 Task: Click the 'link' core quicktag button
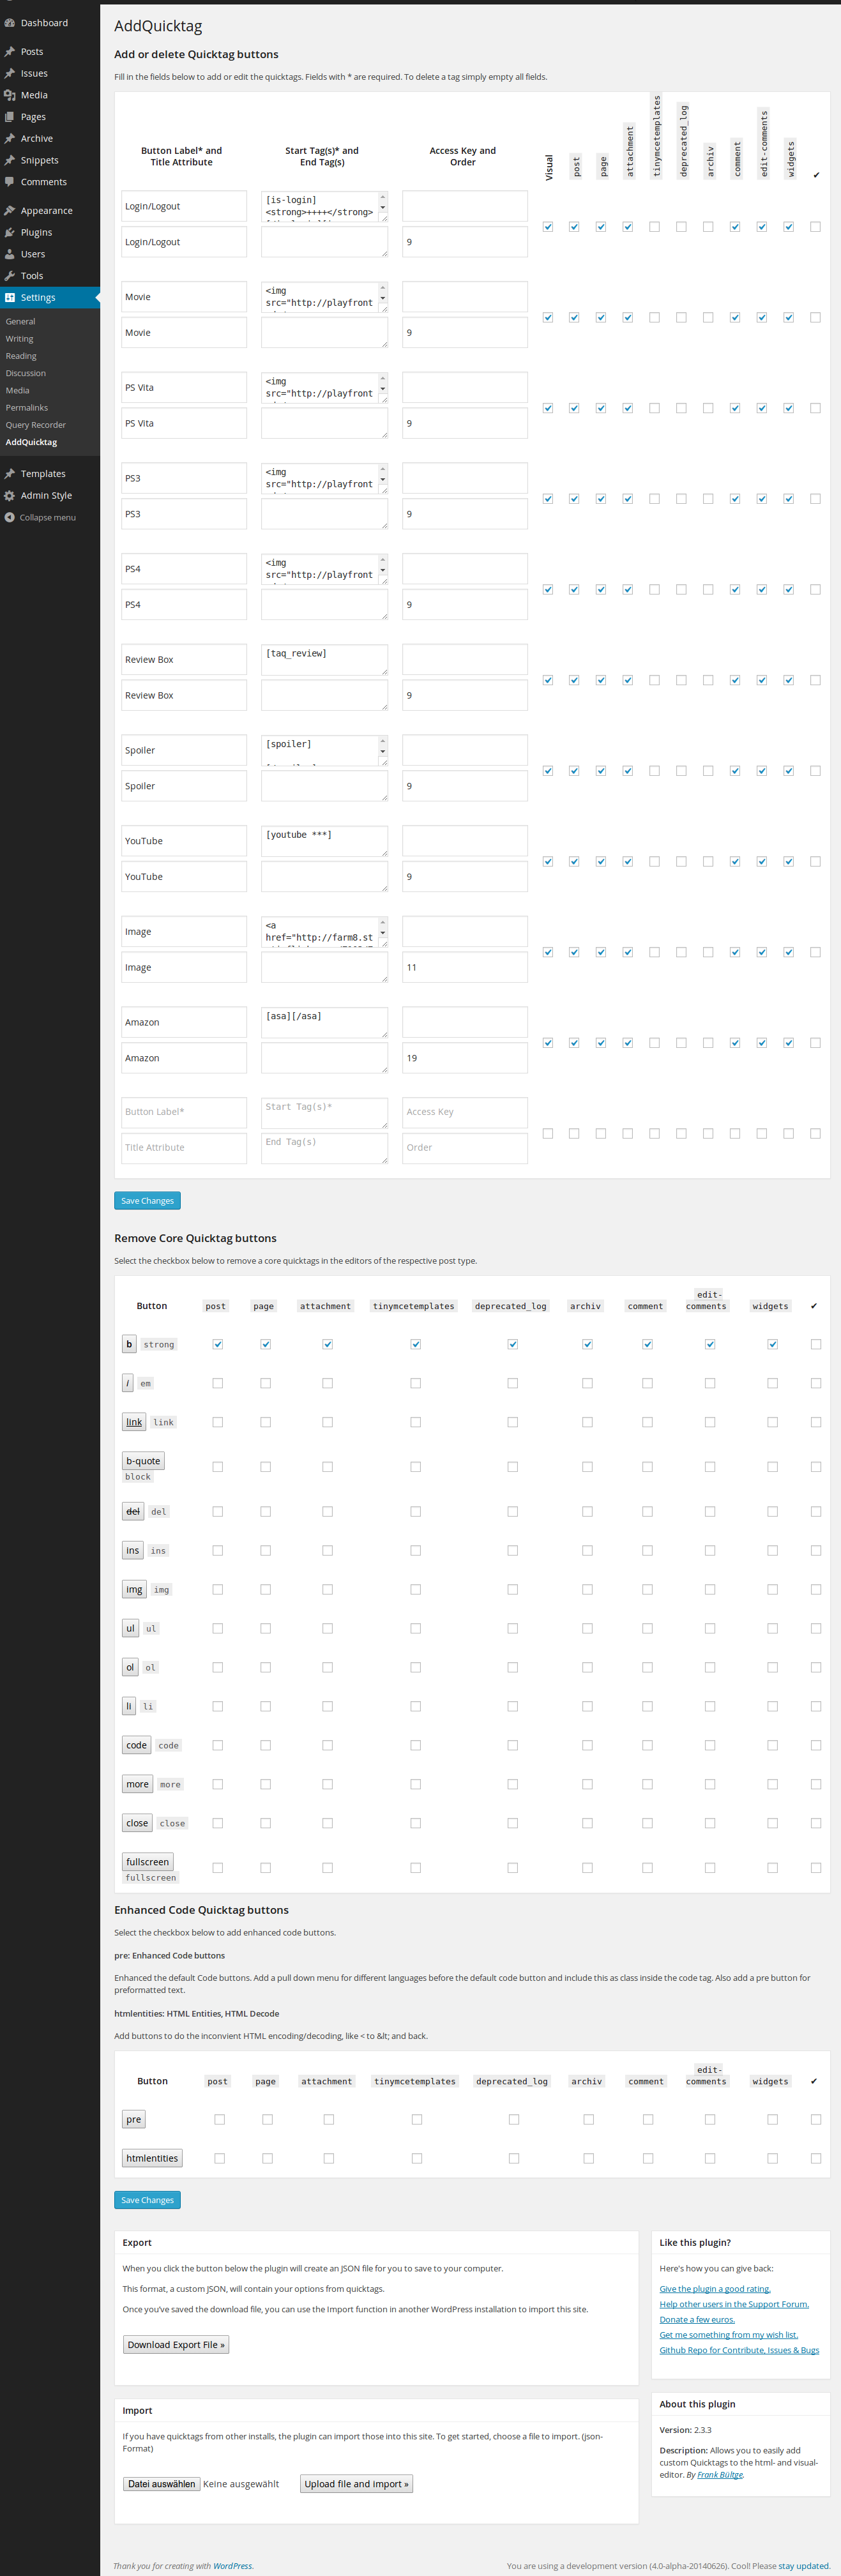[134, 1422]
